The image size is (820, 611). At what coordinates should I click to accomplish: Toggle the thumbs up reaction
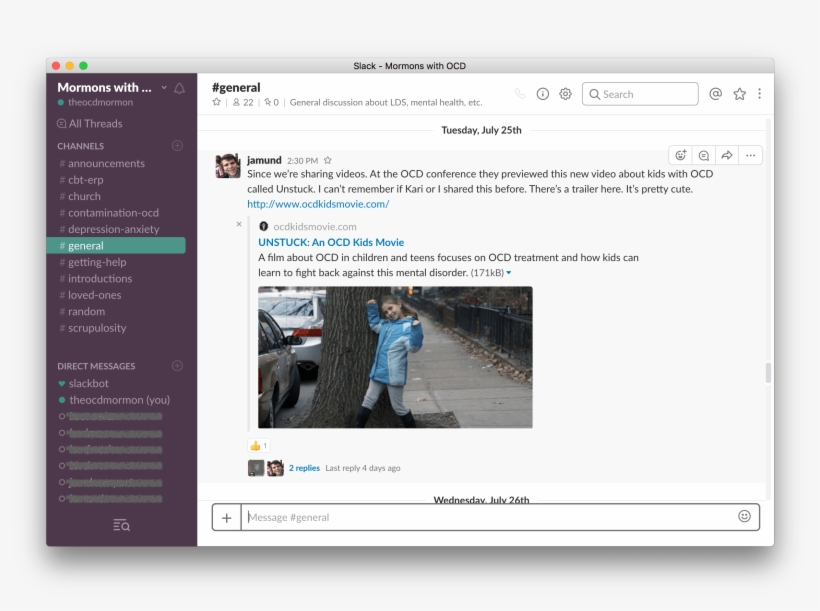(259, 446)
